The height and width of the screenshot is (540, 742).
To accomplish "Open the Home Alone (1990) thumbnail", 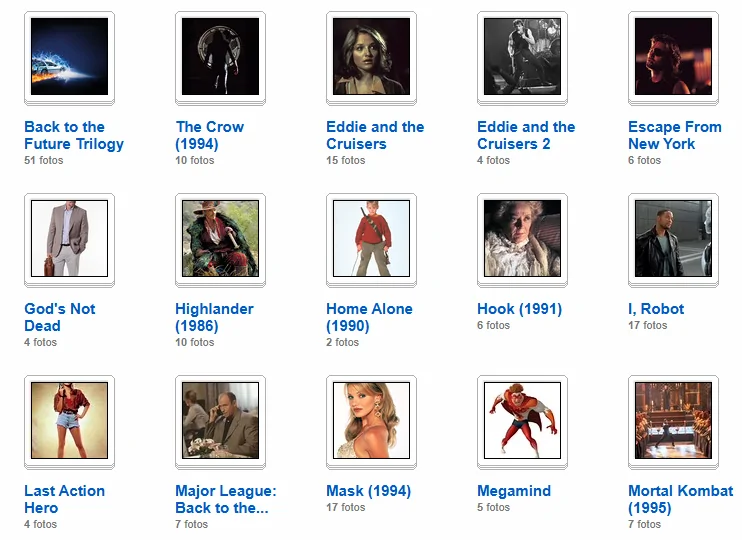I will point(371,239).
